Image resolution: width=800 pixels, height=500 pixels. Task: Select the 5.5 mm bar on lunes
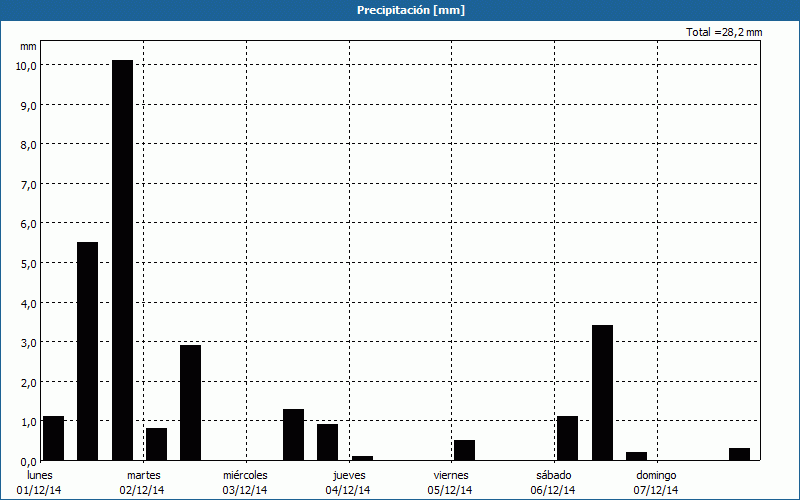(x=88, y=351)
